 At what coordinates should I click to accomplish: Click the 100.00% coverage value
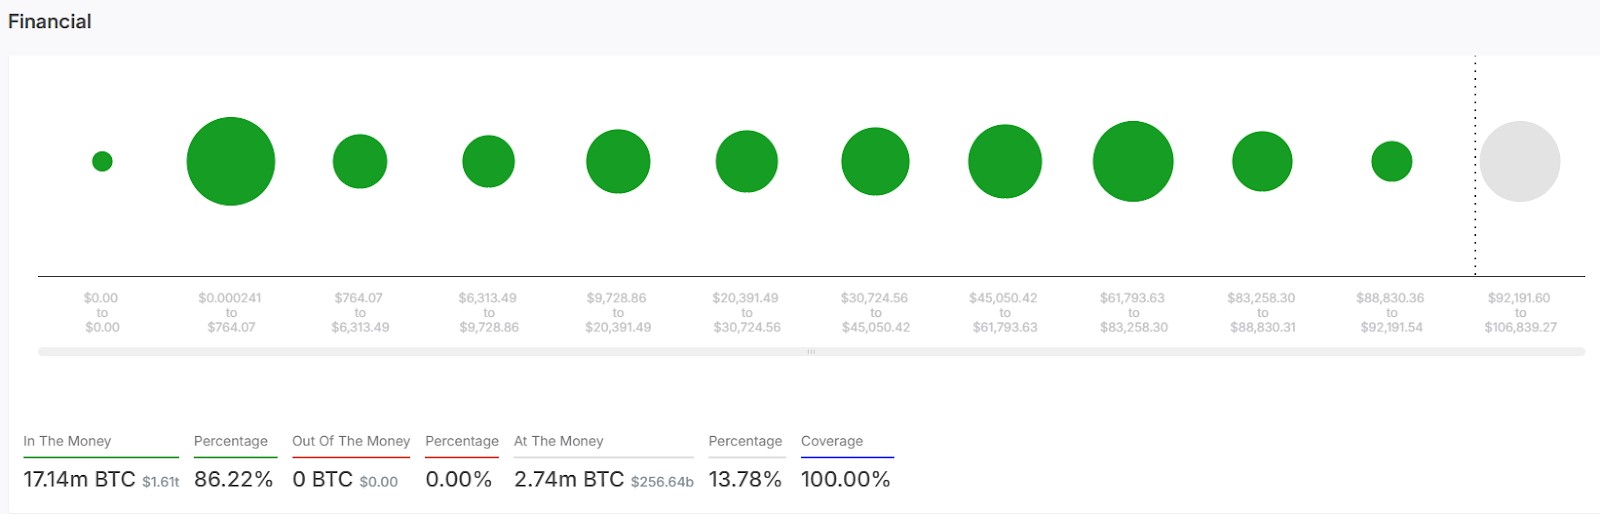[x=846, y=479]
